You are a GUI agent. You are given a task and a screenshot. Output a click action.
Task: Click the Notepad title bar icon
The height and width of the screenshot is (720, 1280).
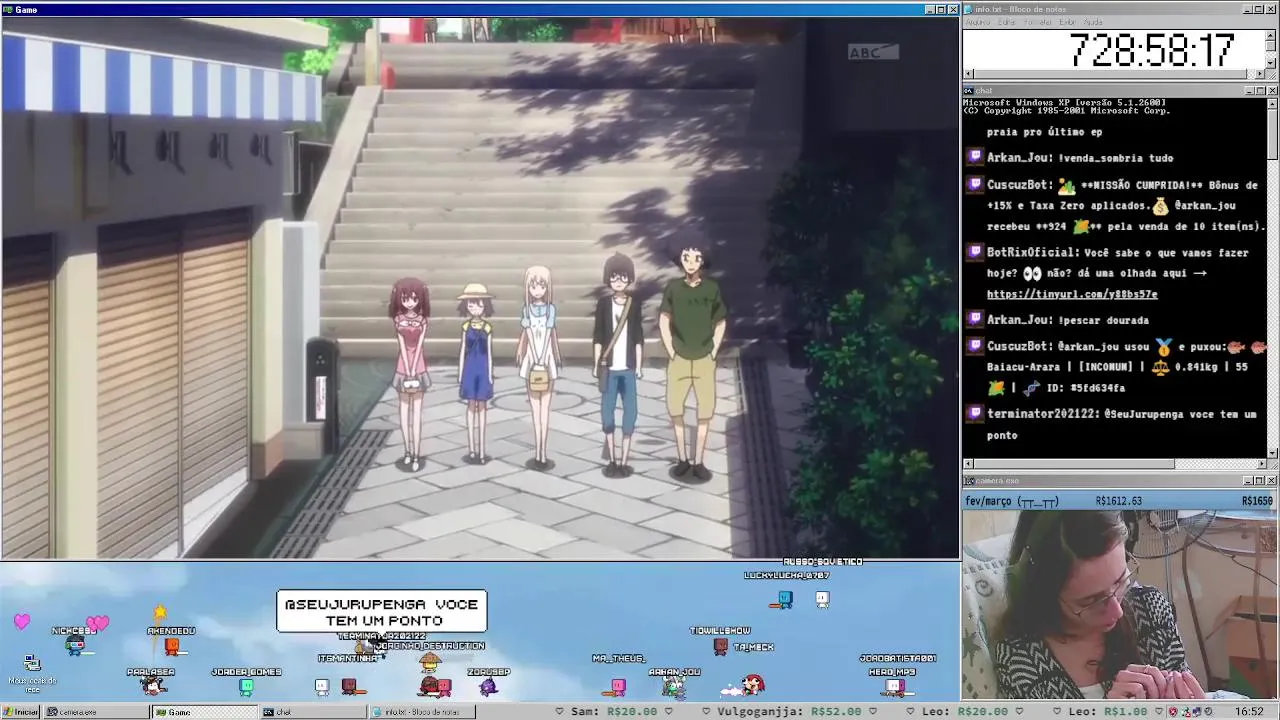pyautogui.click(x=969, y=9)
